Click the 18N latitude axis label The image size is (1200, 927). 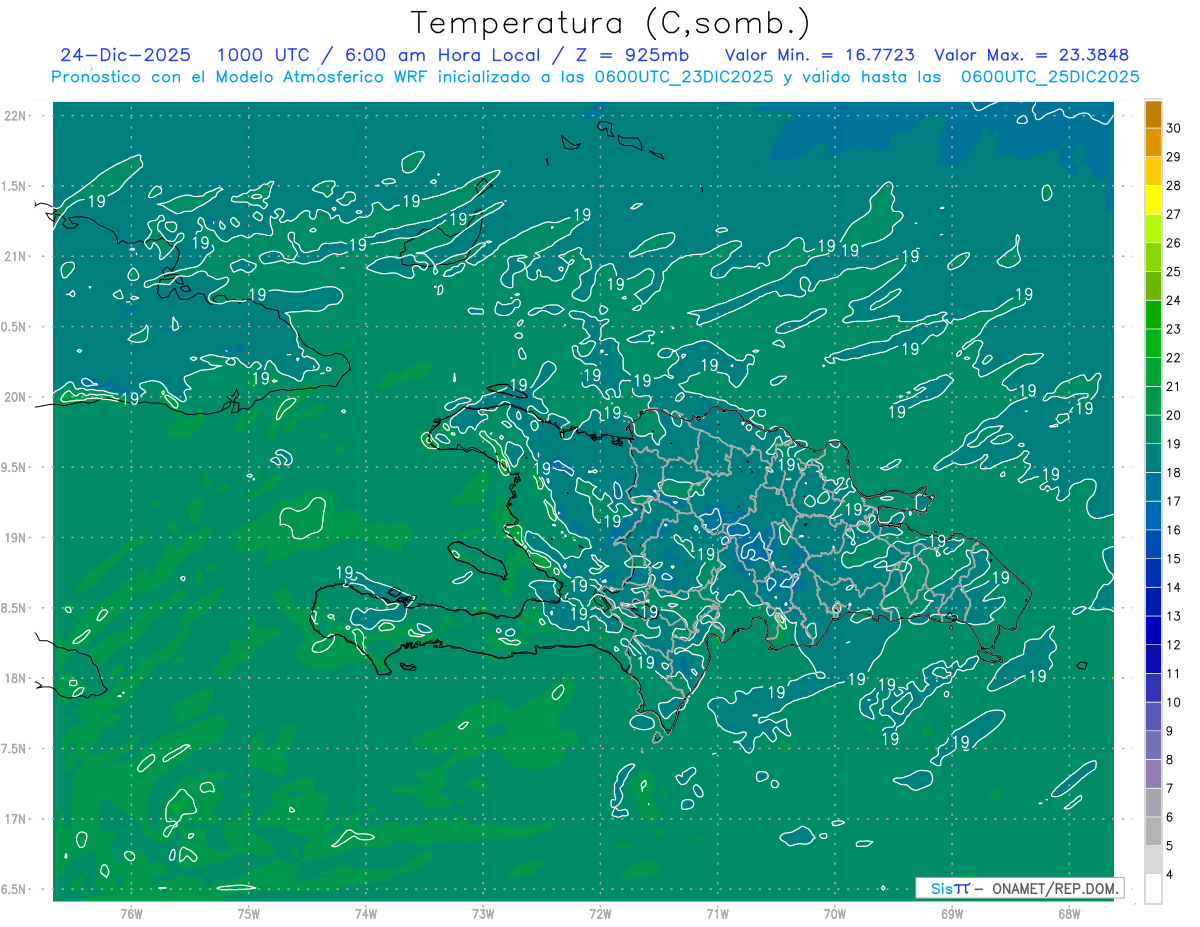point(15,678)
